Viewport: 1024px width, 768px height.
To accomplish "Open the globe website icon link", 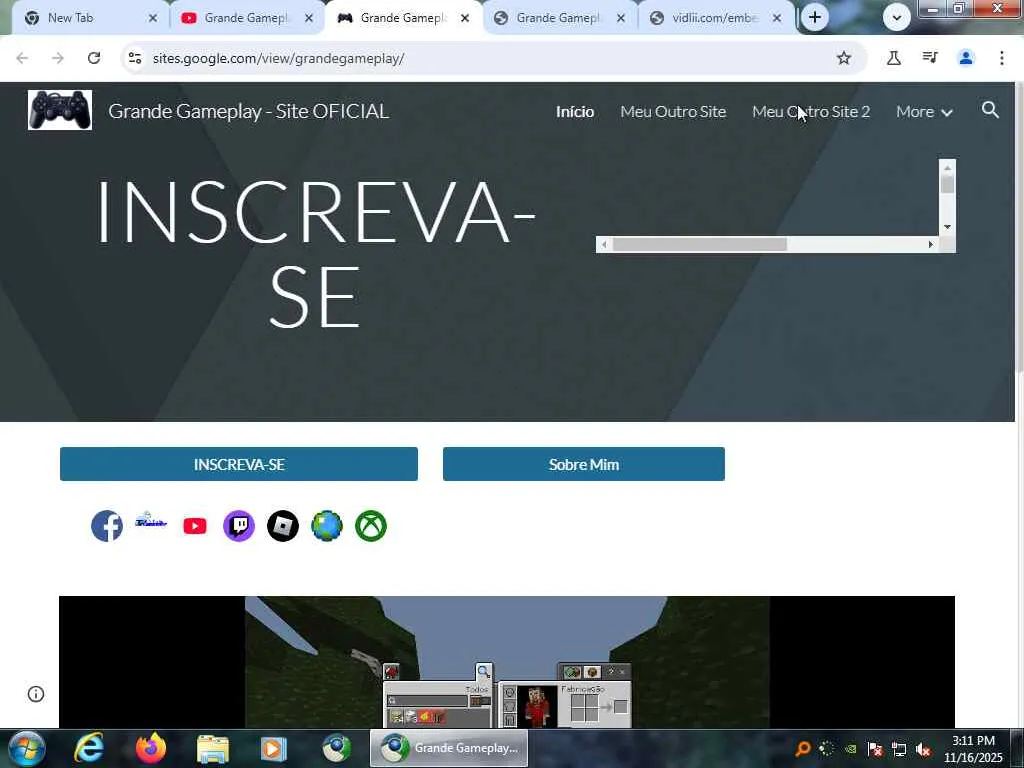I will (x=327, y=526).
